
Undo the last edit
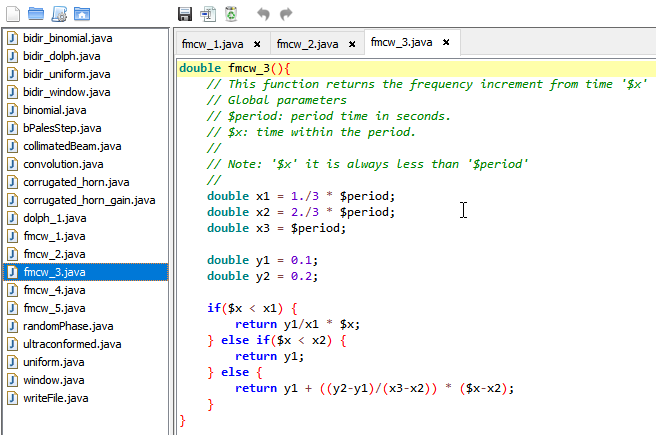(x=264, y=14)
